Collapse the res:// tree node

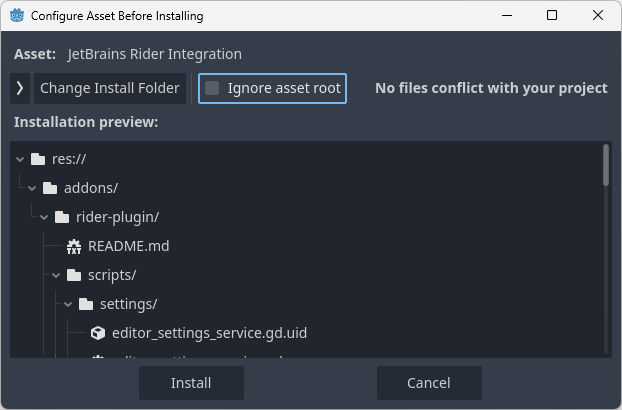pos(20,159)
